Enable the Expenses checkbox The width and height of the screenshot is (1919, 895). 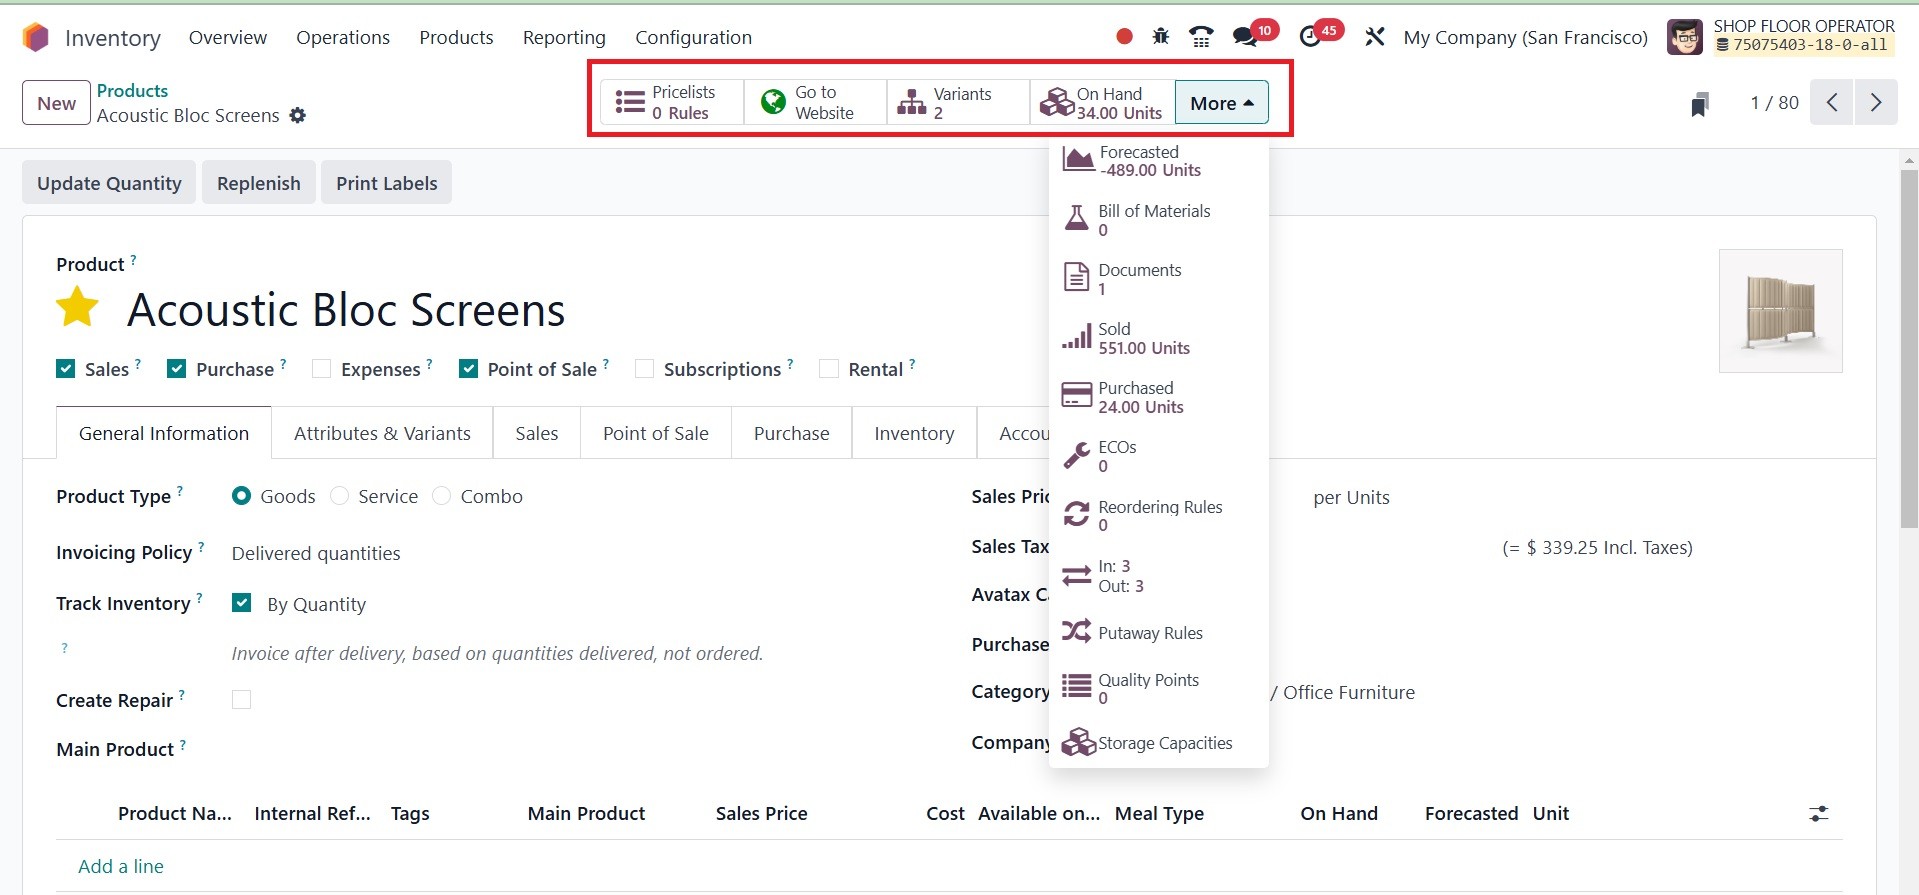322,369
